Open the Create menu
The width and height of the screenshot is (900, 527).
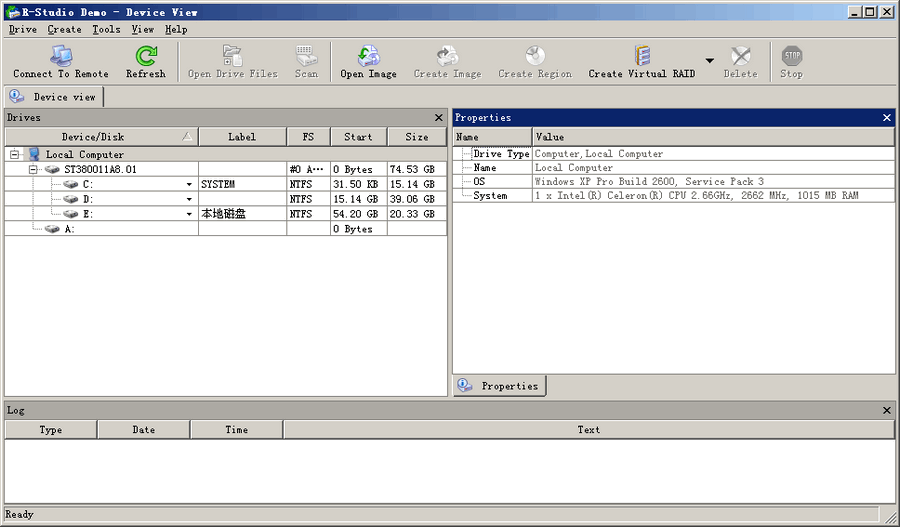pos(64,30)
